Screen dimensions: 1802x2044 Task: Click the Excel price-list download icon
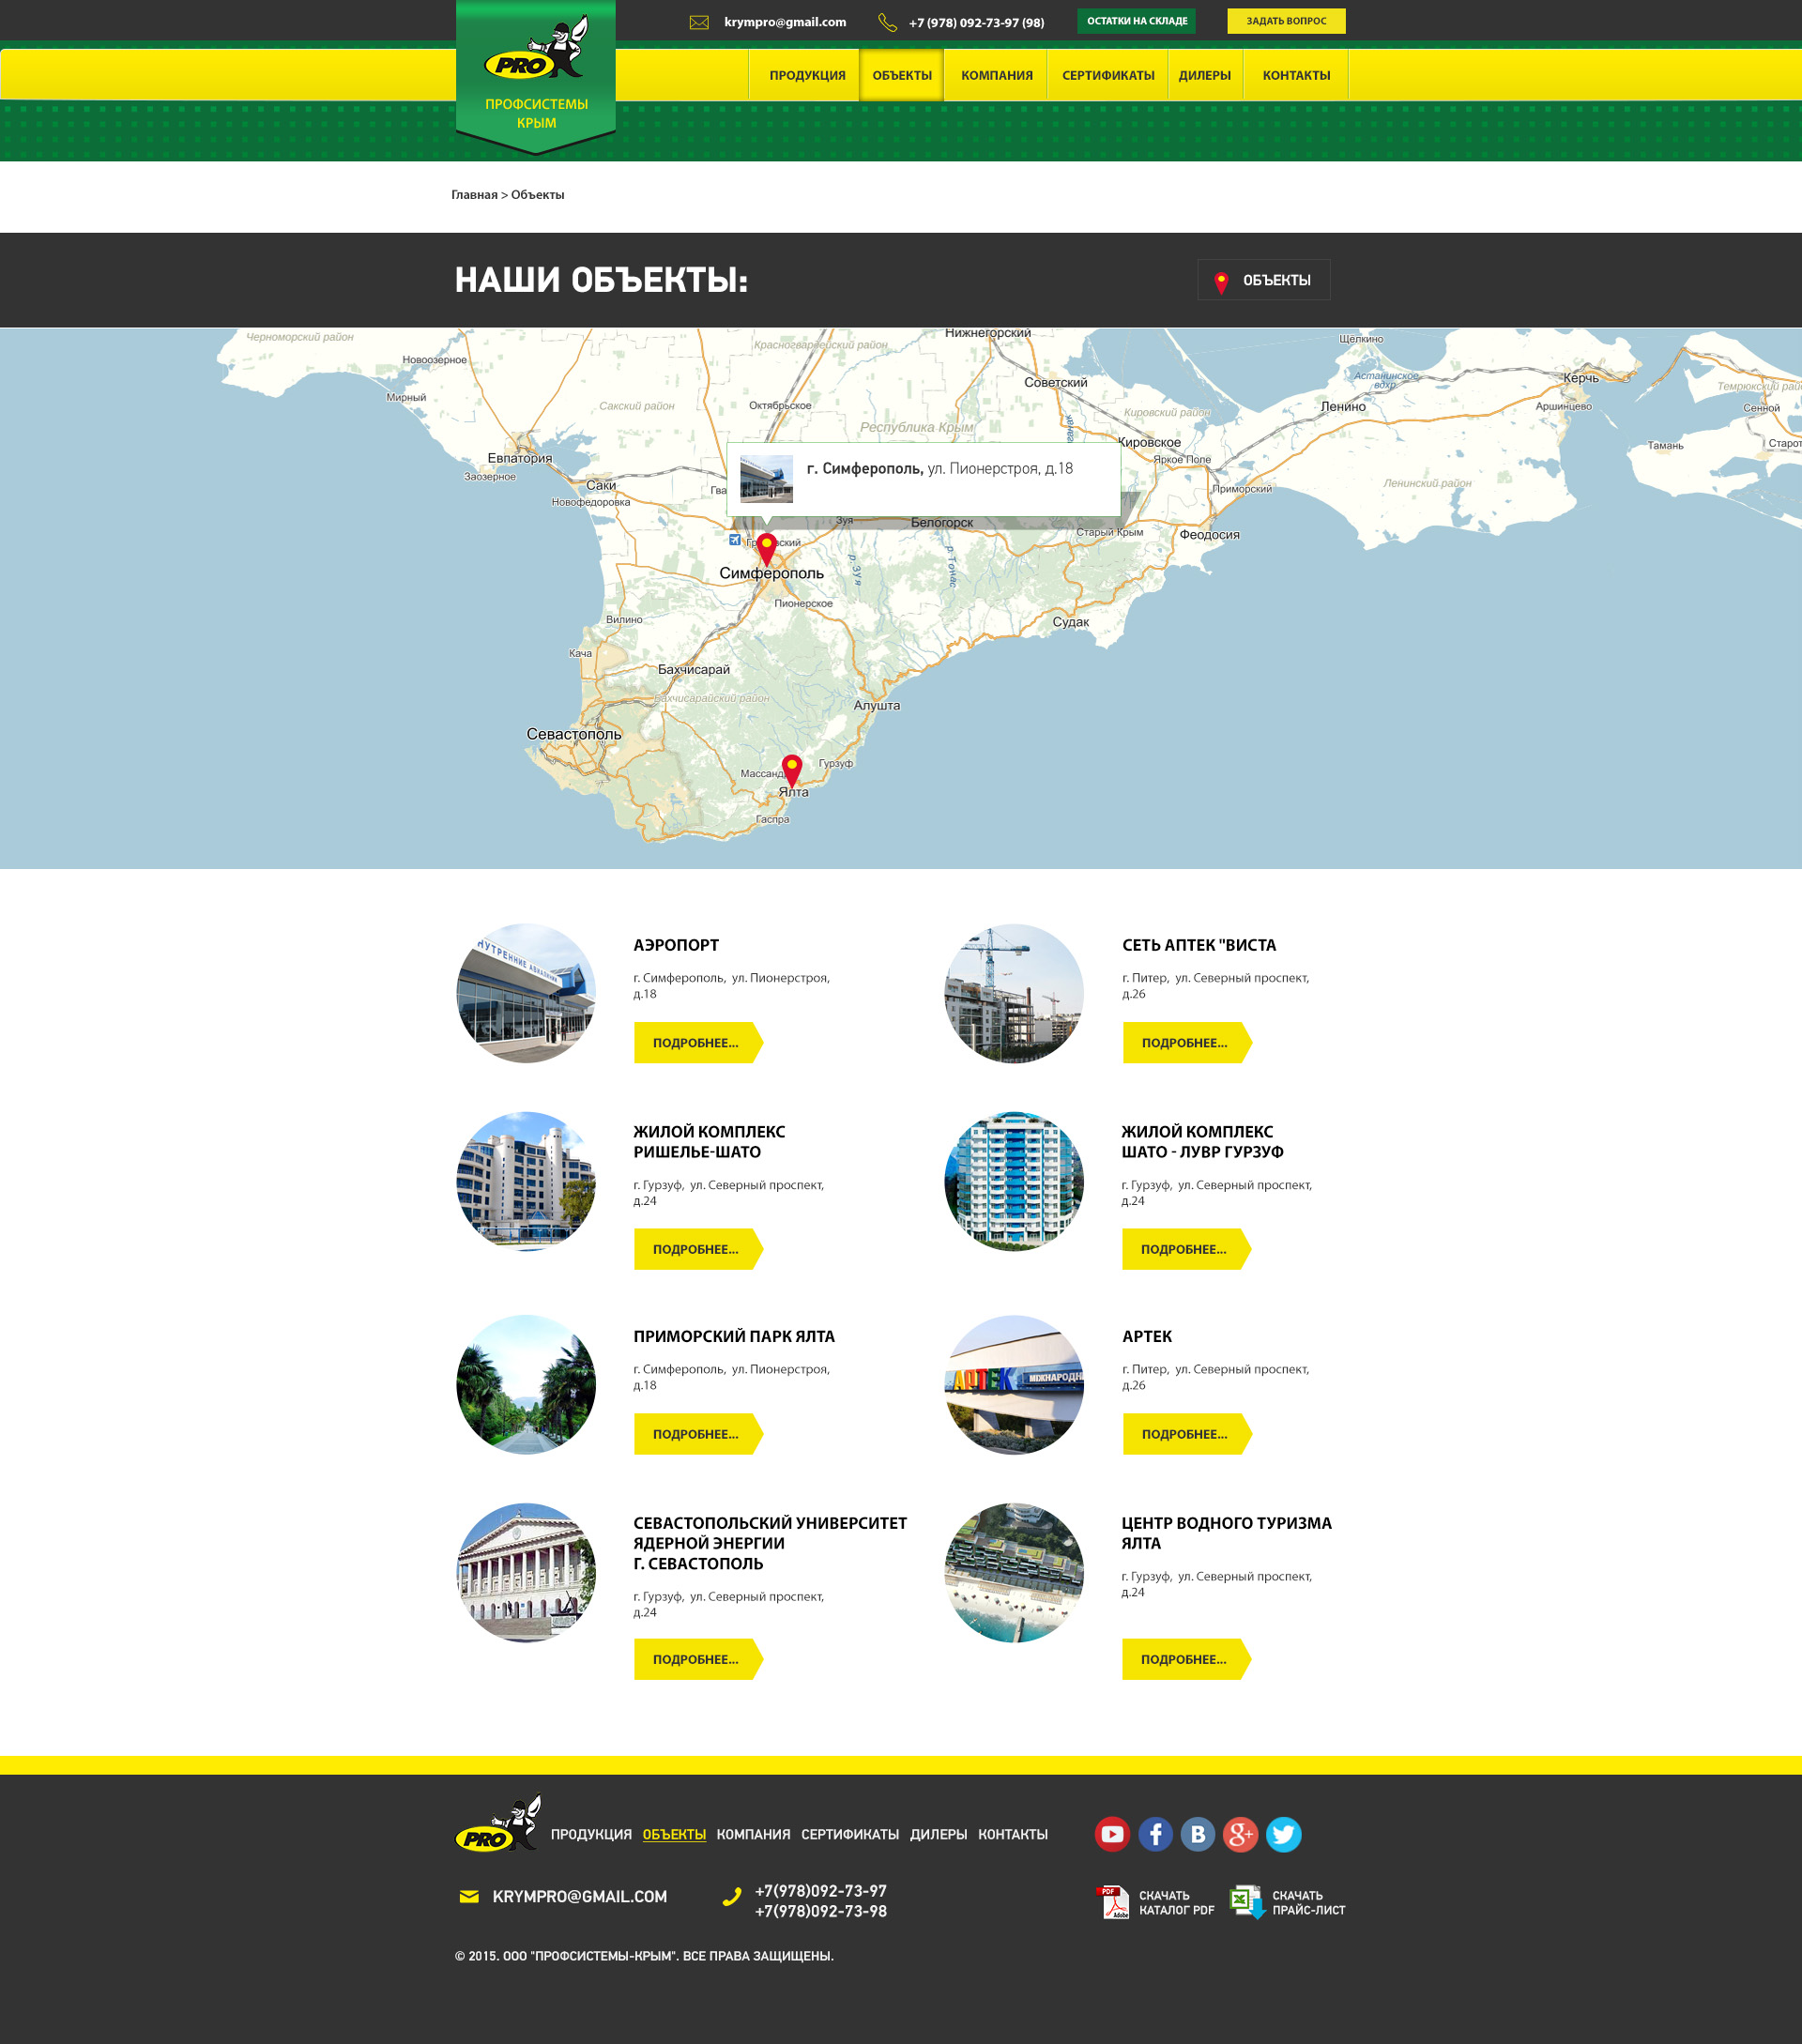click(x=1246, y=1902)
